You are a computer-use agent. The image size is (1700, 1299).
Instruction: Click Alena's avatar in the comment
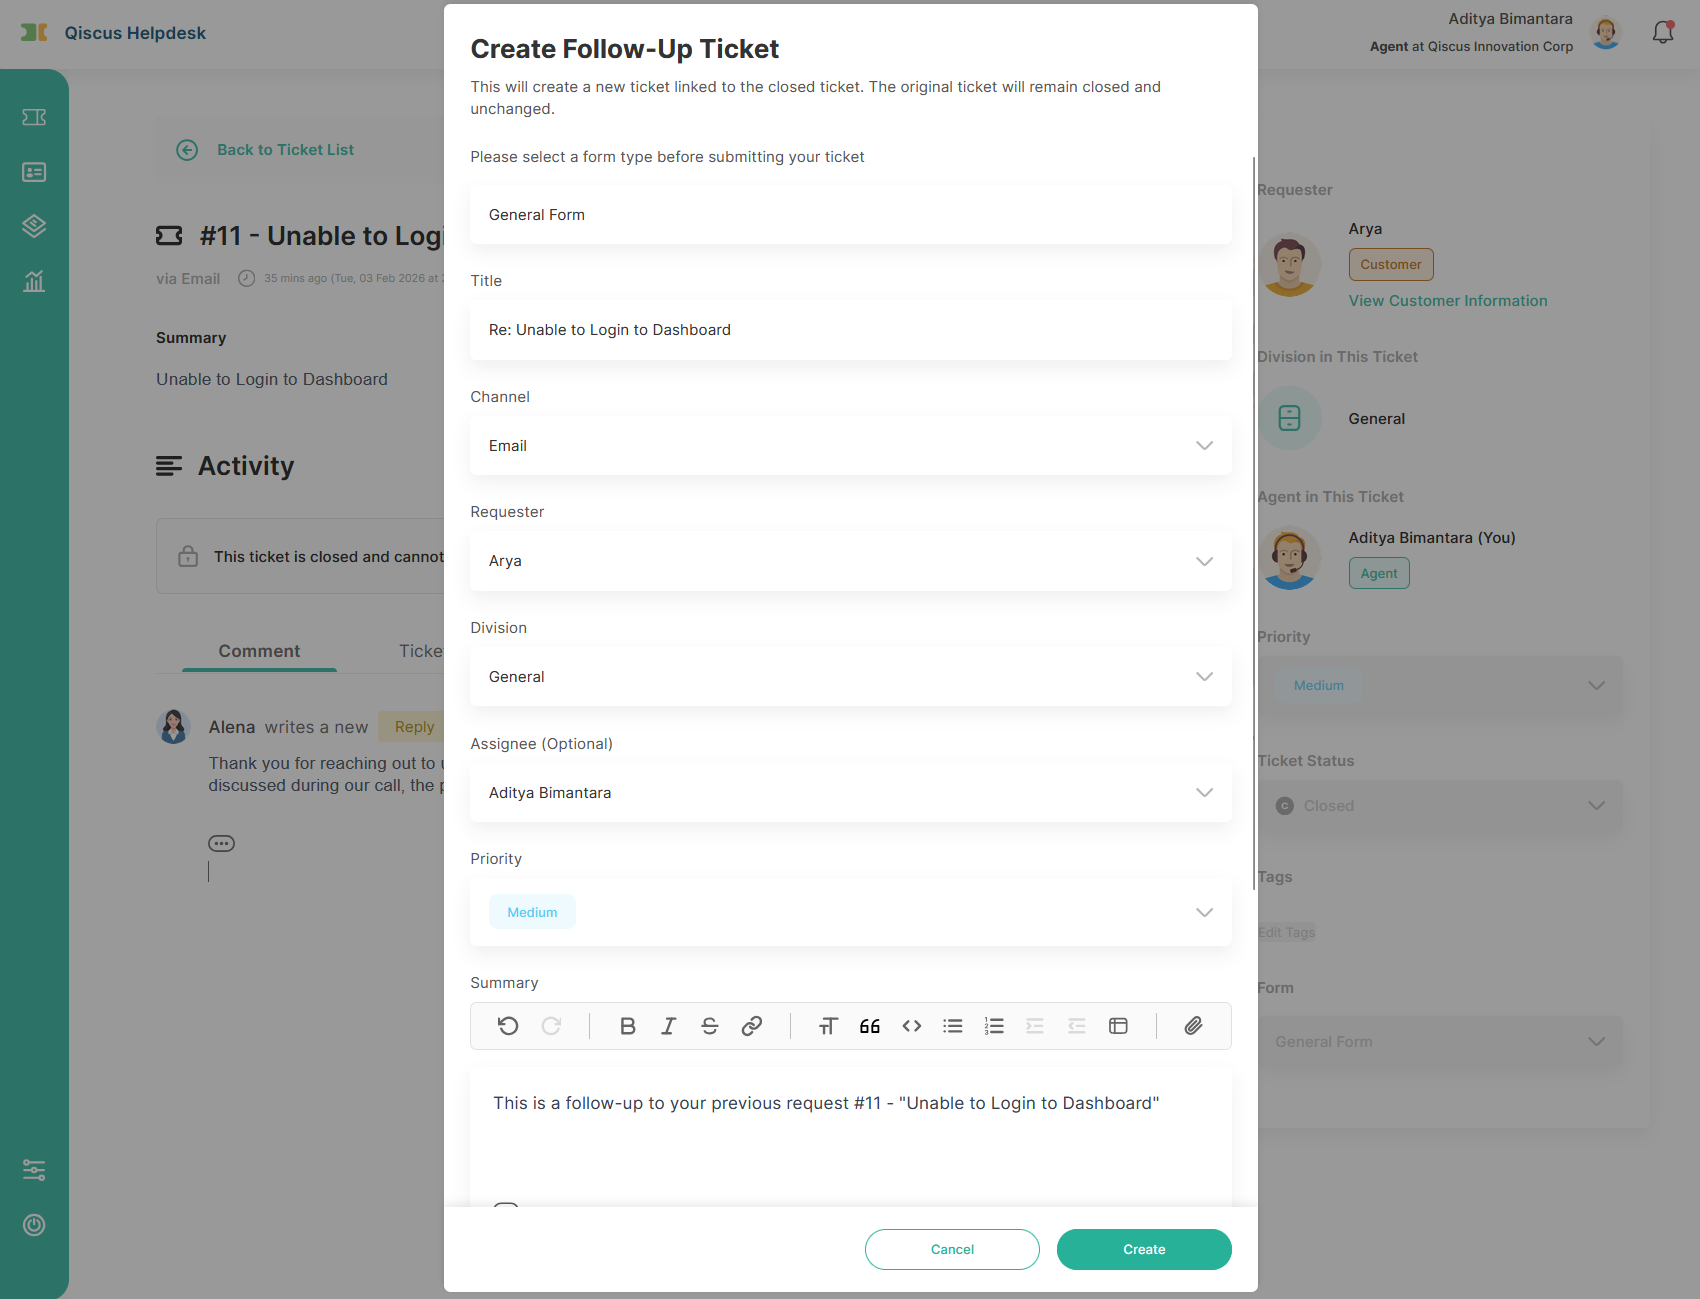174,727
